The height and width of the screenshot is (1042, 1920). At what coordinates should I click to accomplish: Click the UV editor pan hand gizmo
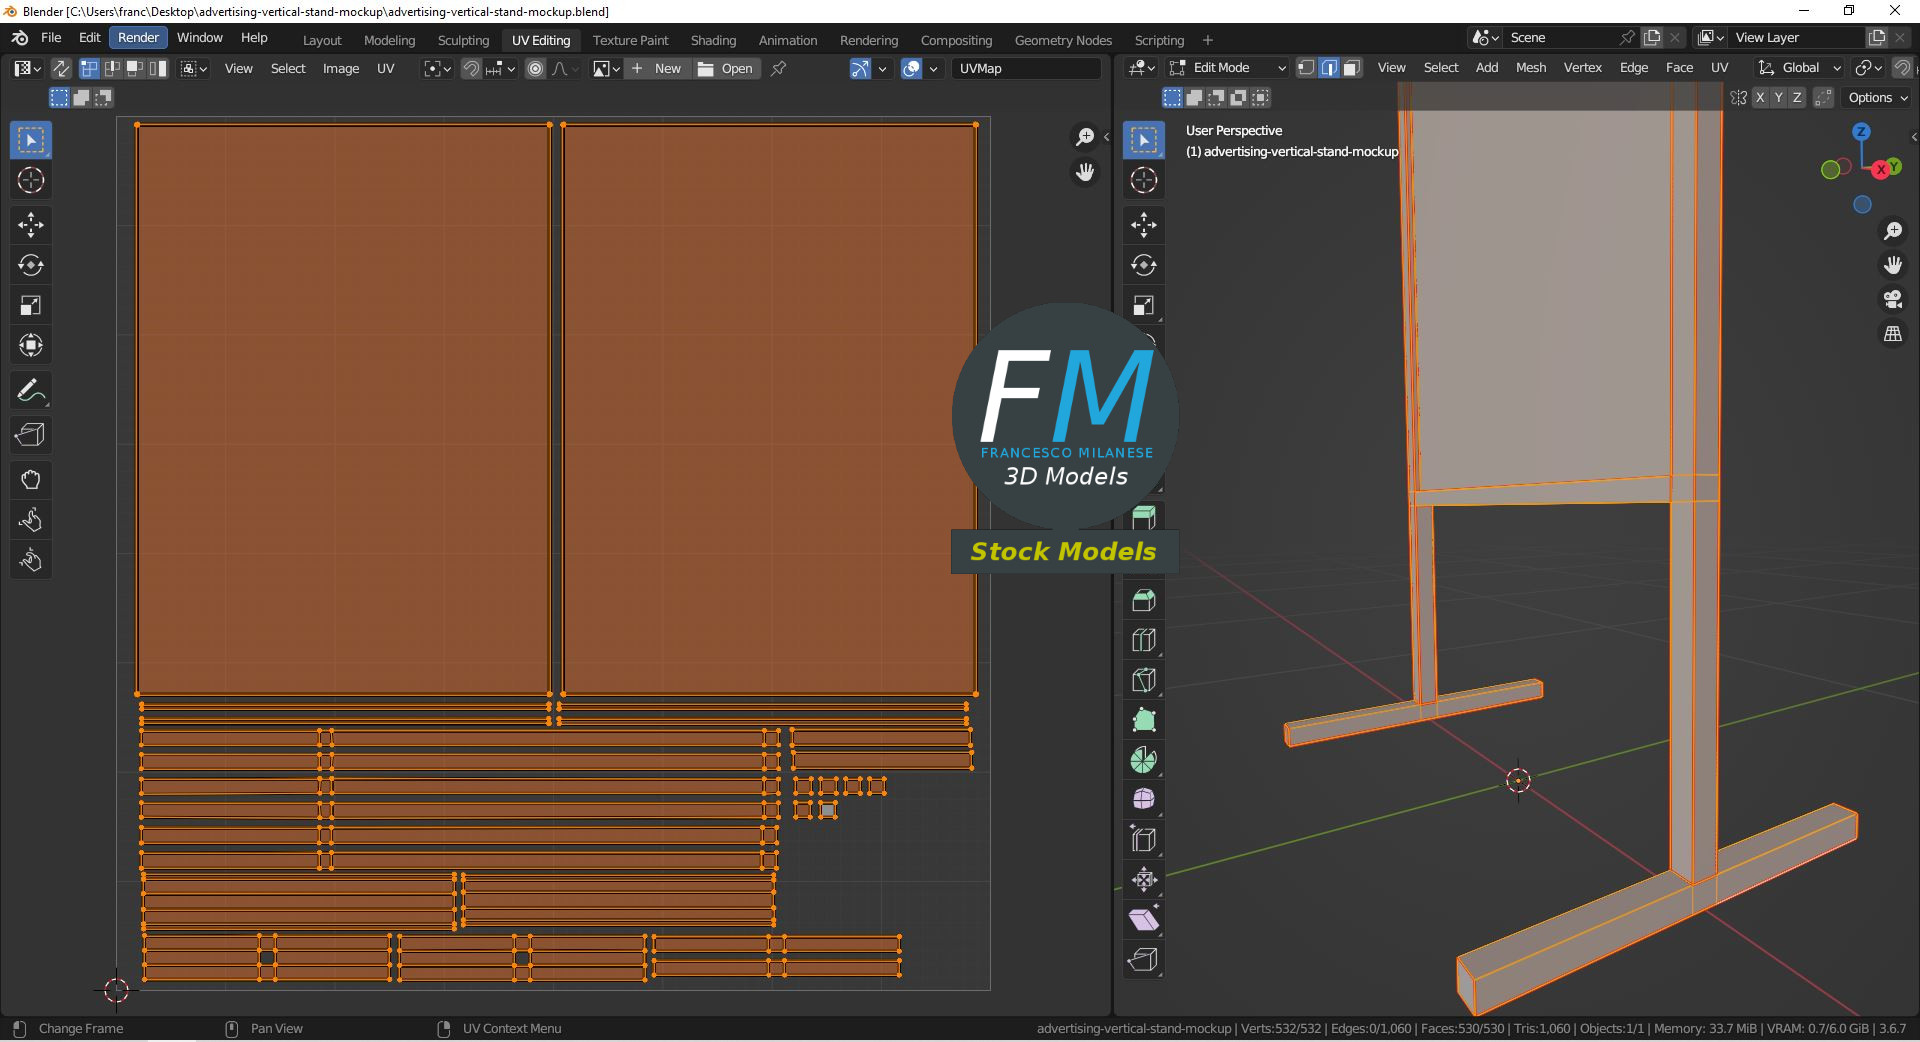pyautogui.click(x=1085, y=173)
